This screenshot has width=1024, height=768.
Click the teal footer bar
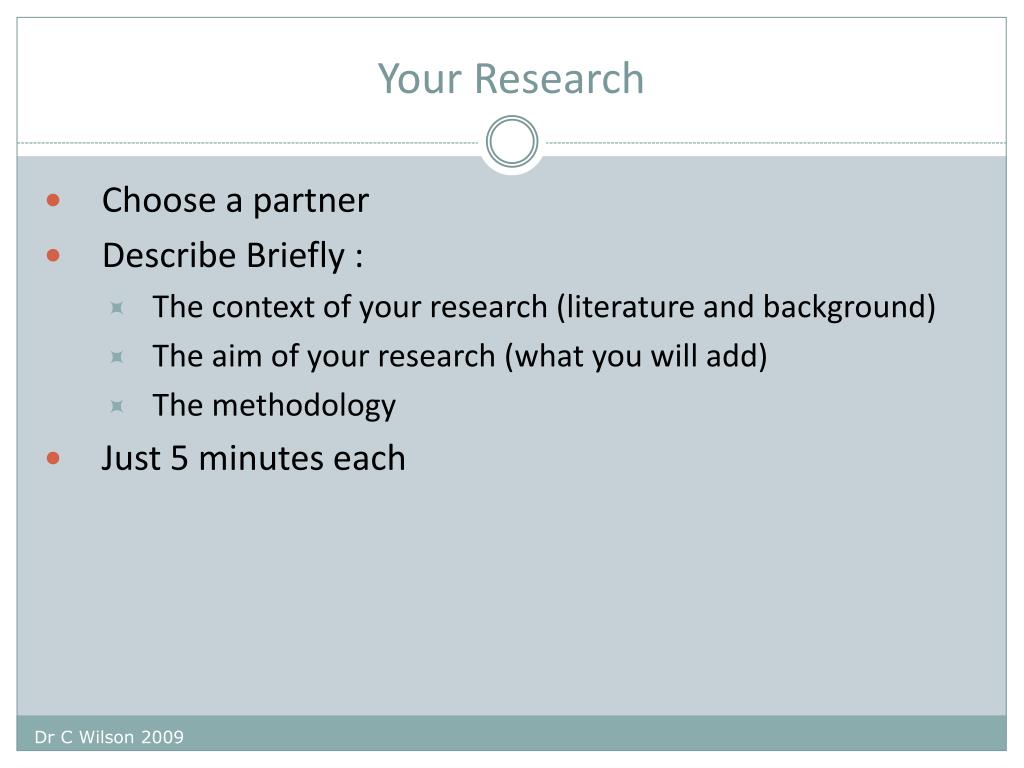[x=512, y=733]
